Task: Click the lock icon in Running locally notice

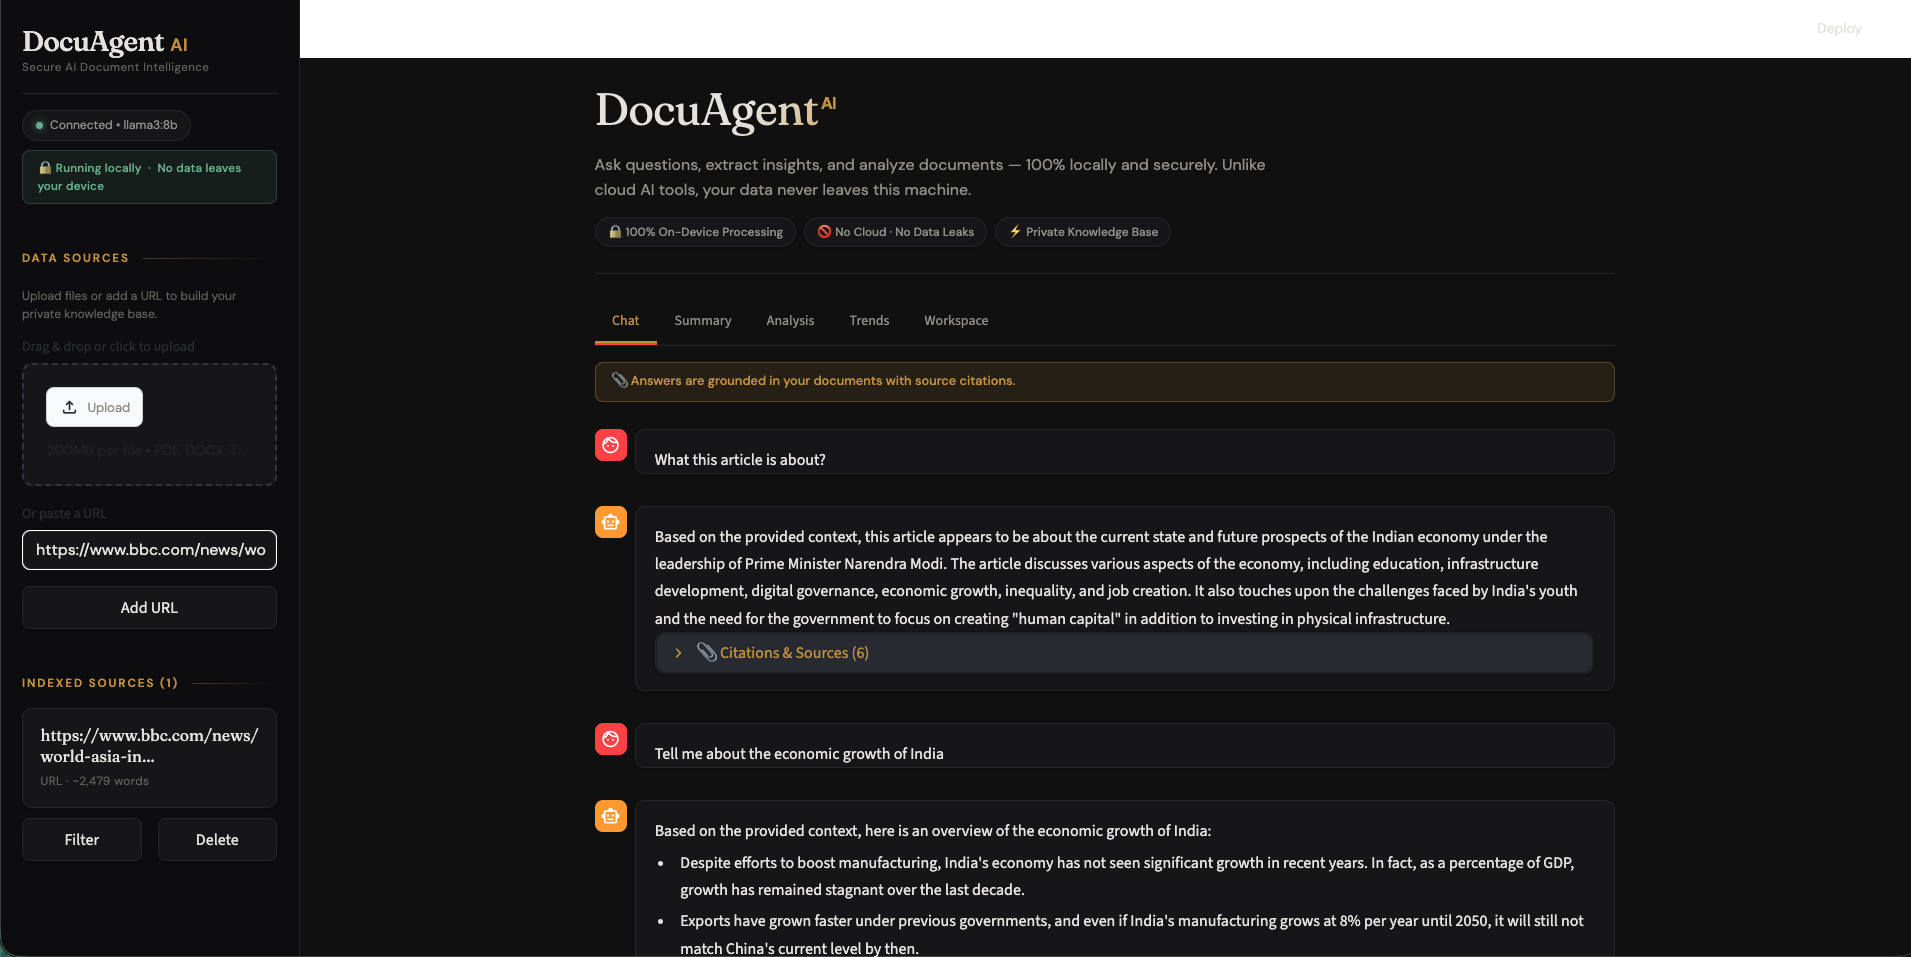Action: click(45, 168)
